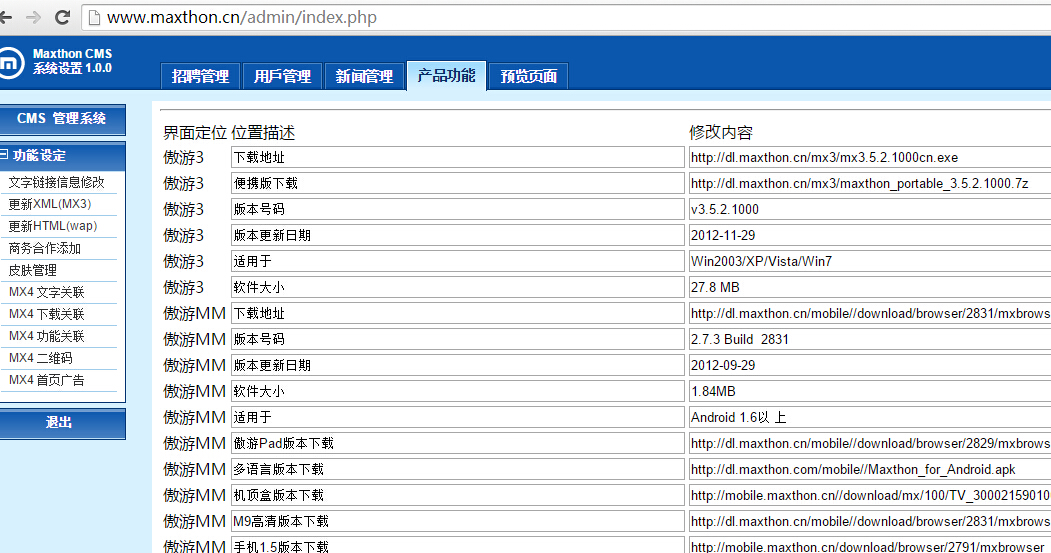
Task: Open the 招聘管理 tab
Action: coord(200,76)
